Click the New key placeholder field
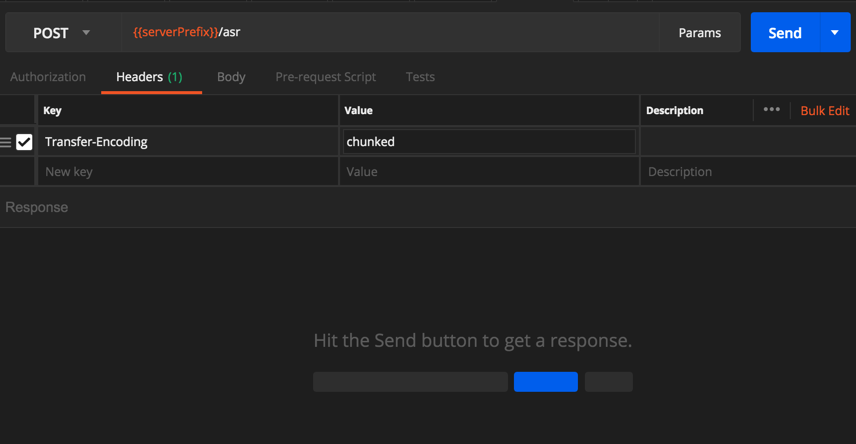 click(x=186, y=172)
